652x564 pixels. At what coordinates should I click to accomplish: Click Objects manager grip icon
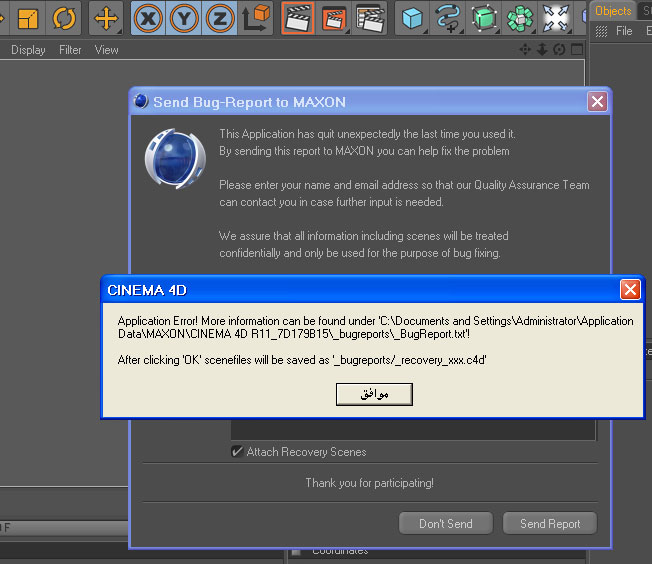(x=601, y=31)
